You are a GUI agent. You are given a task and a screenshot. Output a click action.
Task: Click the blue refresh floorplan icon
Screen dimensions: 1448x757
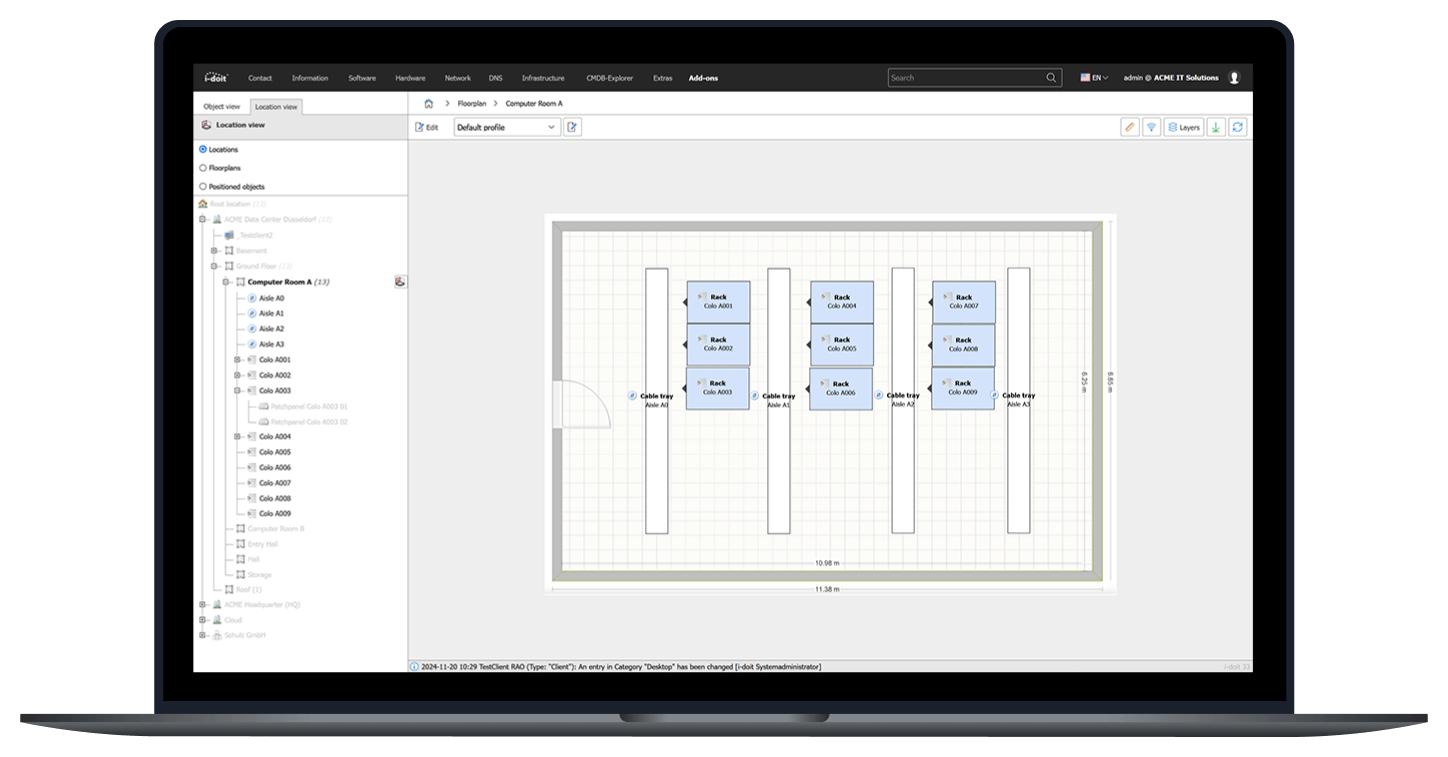[x=1238, y=127]
